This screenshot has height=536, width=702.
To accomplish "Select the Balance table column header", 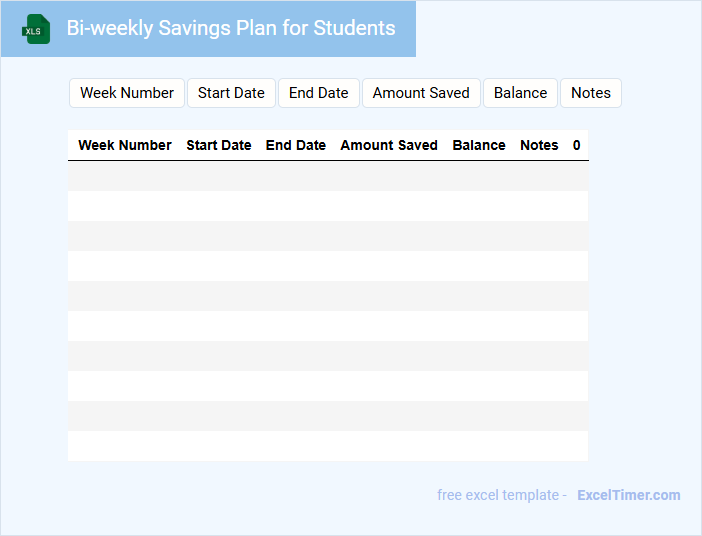I will pyautogui.click(x=479, y=145).
